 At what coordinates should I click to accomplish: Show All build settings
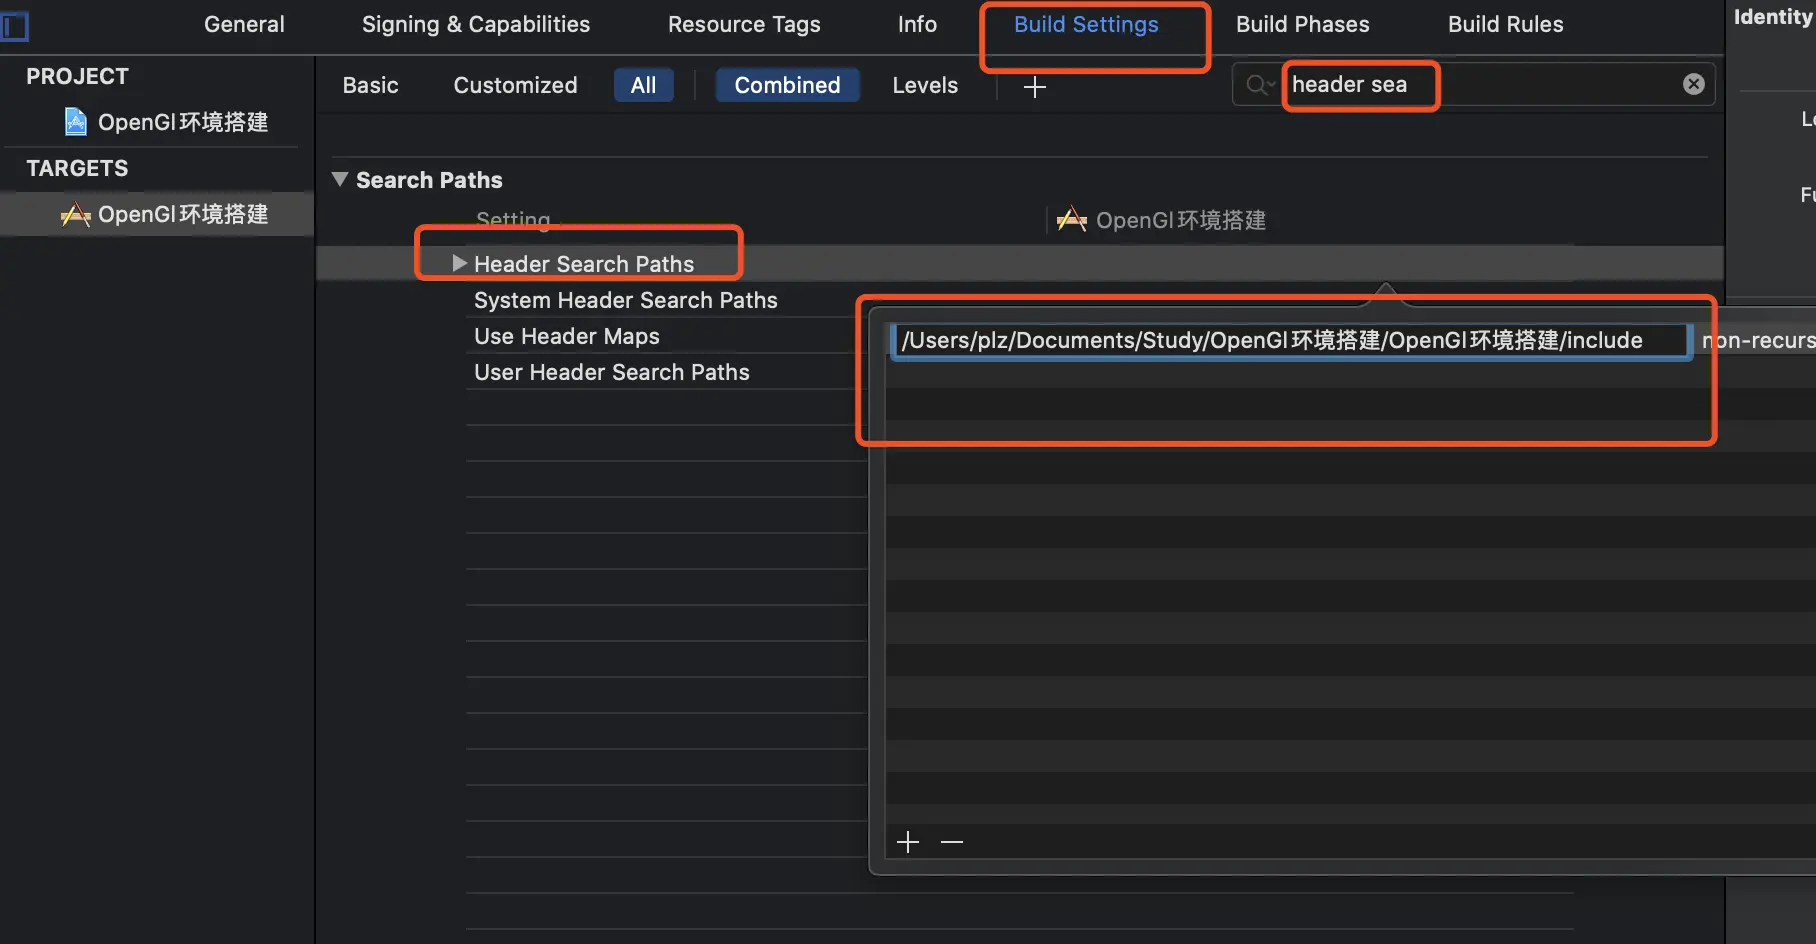pyautogui.click(x=643, y=85)
